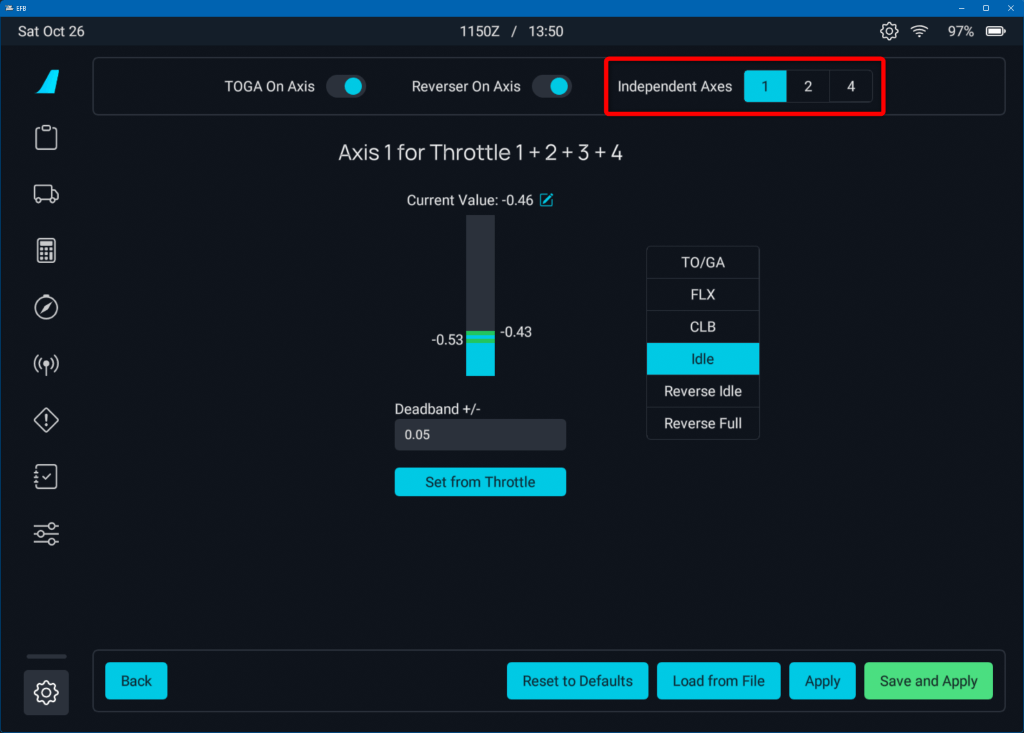Open the ATC radio tower page

pos(46,364)
